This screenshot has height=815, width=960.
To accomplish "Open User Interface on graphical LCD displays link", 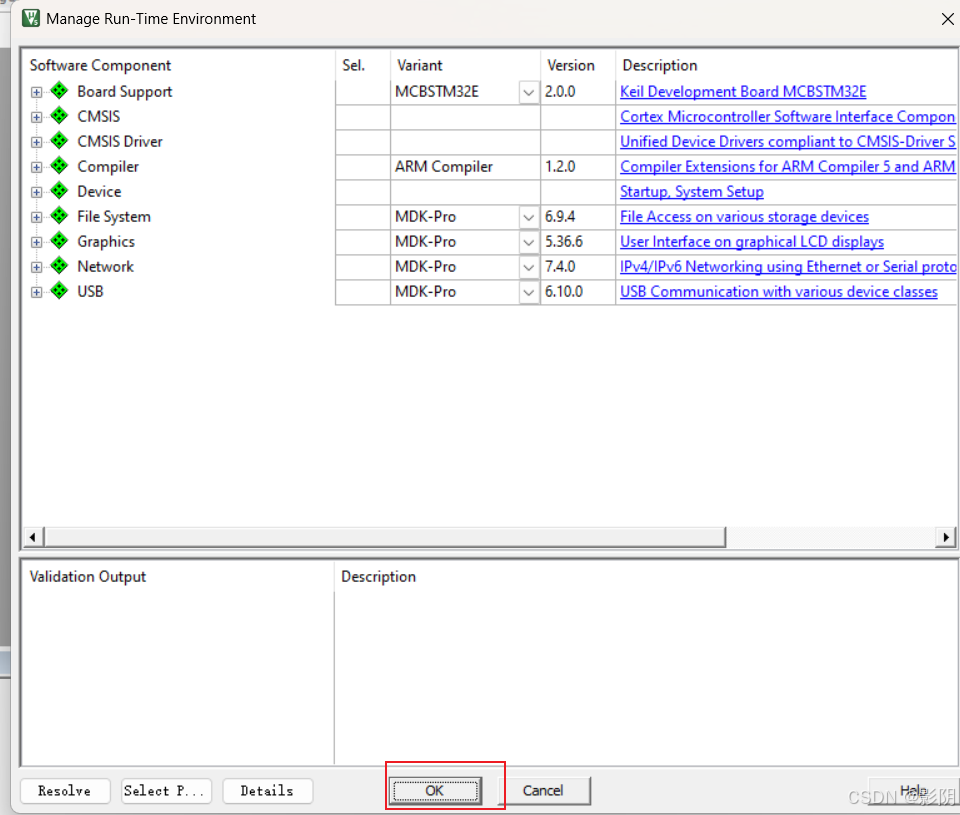I will 752,242.
